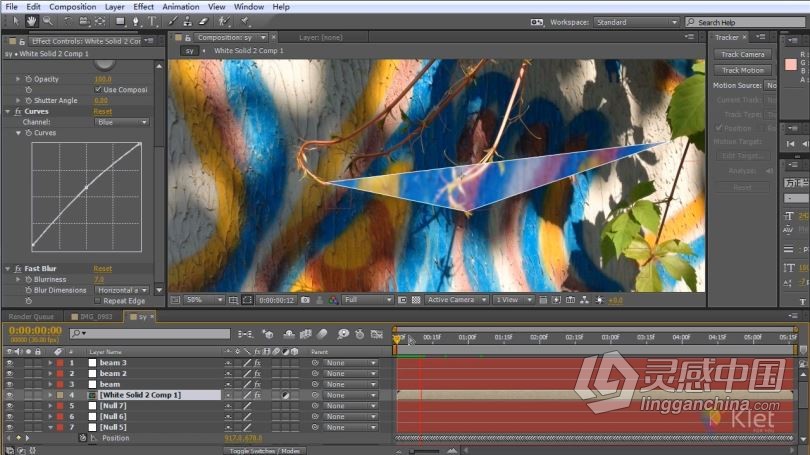Click the motion blur enable icon in timeline
Viewport: 810px width, 455px height.
[x=322, y=334]
